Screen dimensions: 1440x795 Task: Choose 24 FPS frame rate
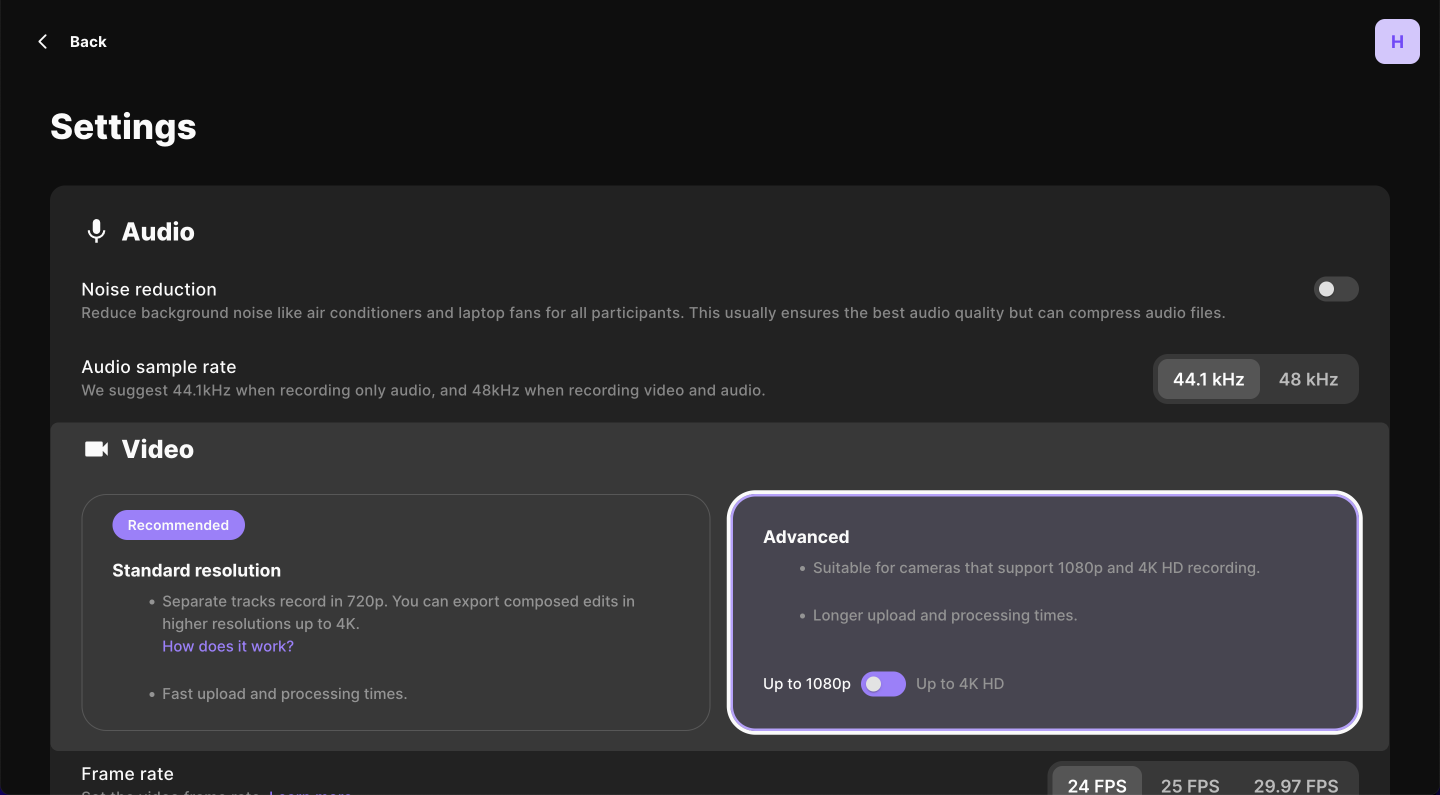pyautogui.click(x=1097, y=785)
